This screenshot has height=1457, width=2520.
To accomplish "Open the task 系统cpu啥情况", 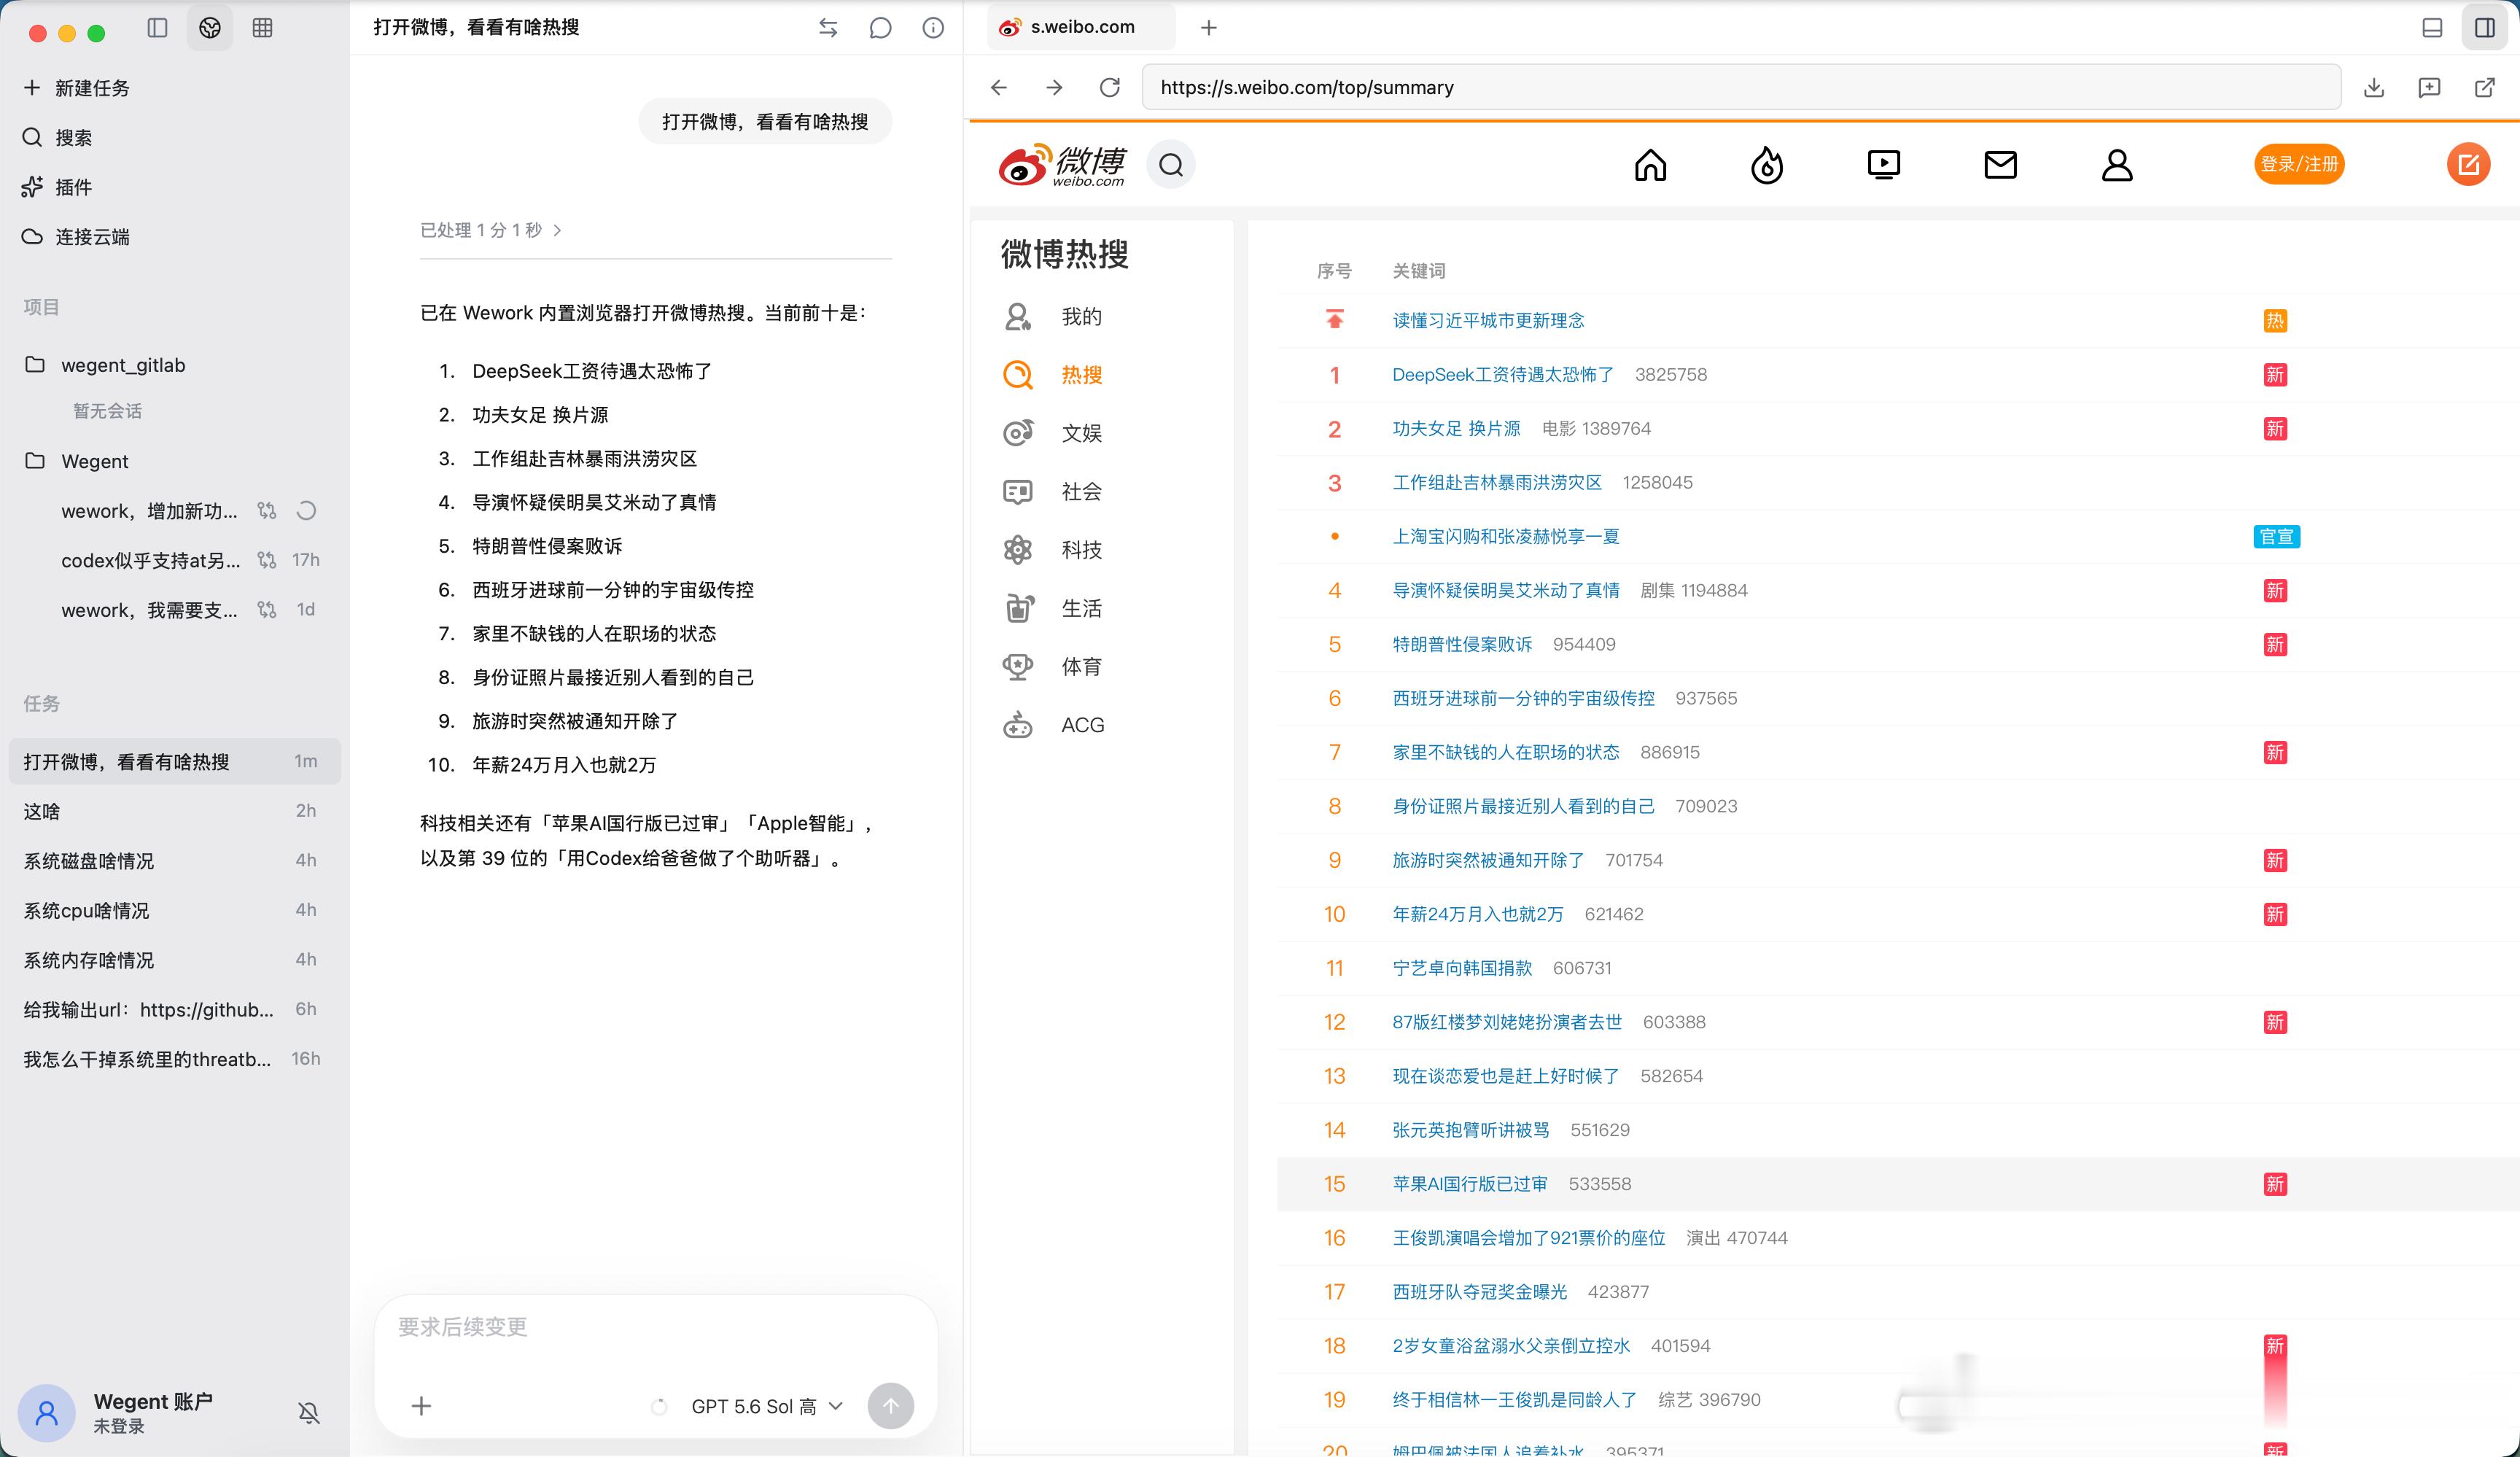I will point(175,910).
